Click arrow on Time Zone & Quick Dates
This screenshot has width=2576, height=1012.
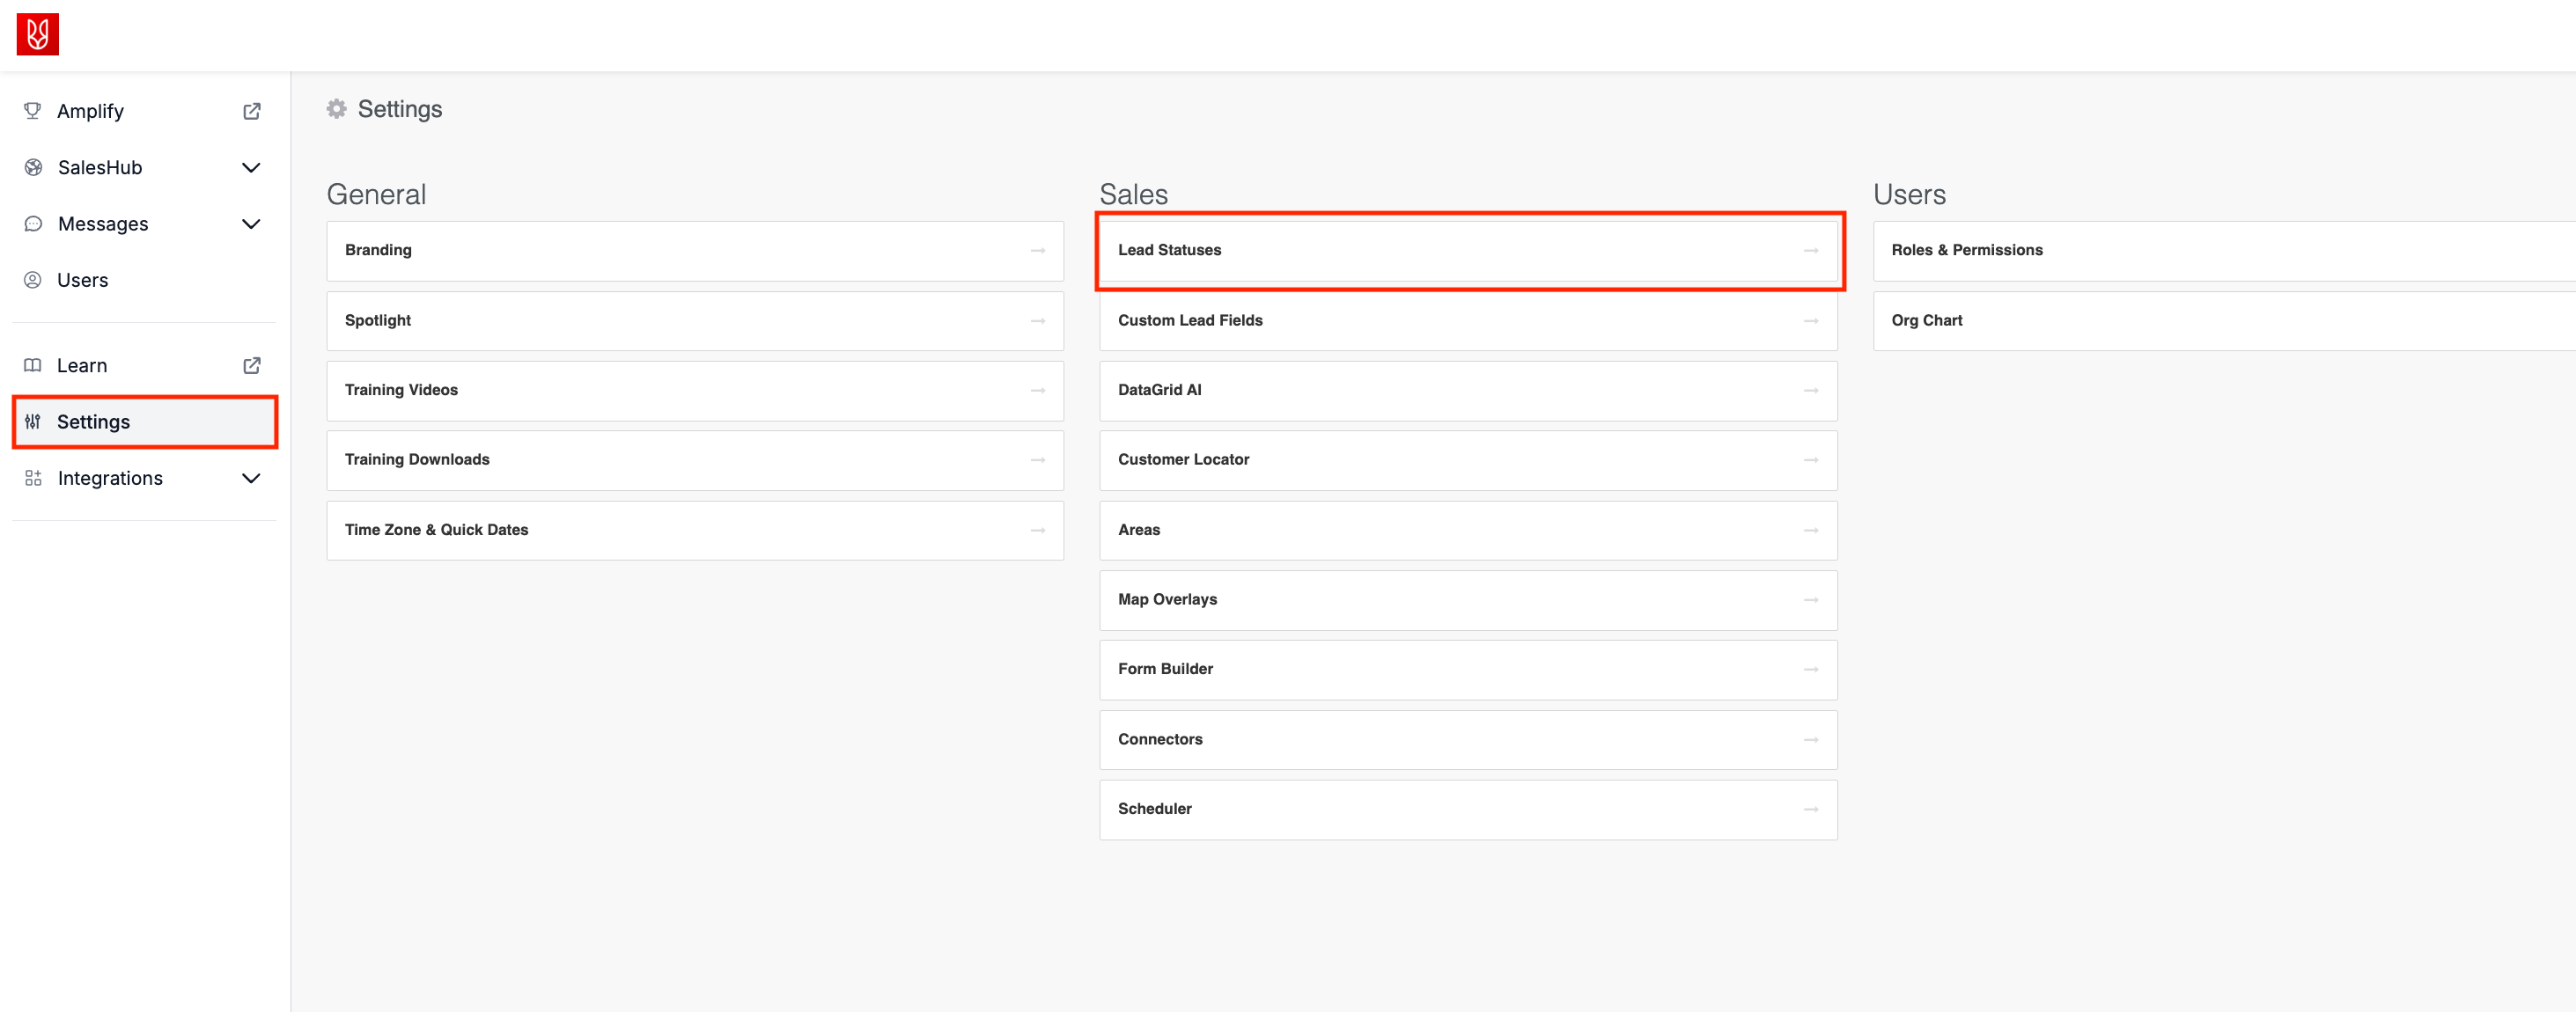tap(1038, 530)
